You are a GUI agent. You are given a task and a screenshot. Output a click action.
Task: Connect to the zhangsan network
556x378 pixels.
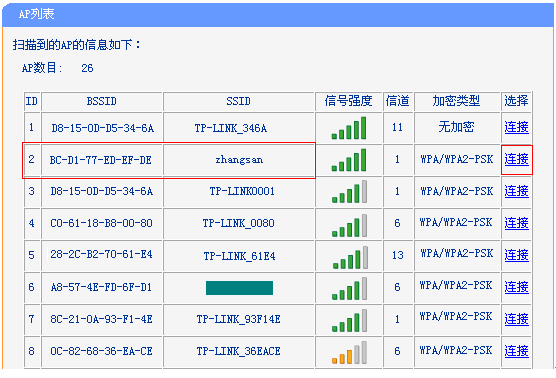click(516, 159)
